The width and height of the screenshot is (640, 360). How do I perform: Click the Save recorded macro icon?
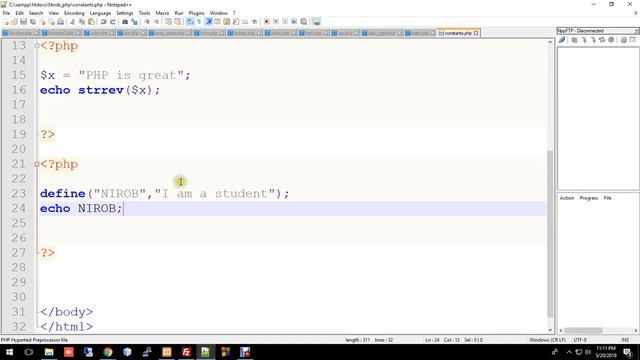point(304,22)
